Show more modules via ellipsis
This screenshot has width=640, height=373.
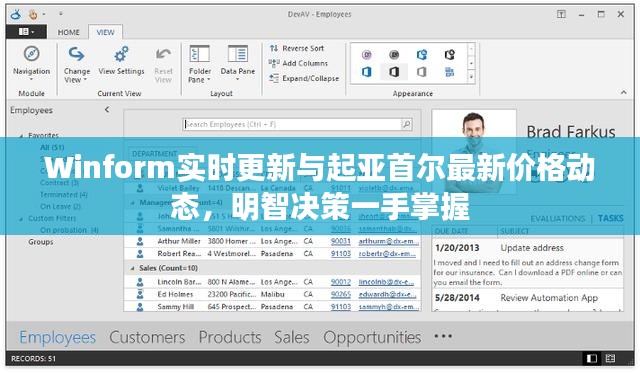443,336
